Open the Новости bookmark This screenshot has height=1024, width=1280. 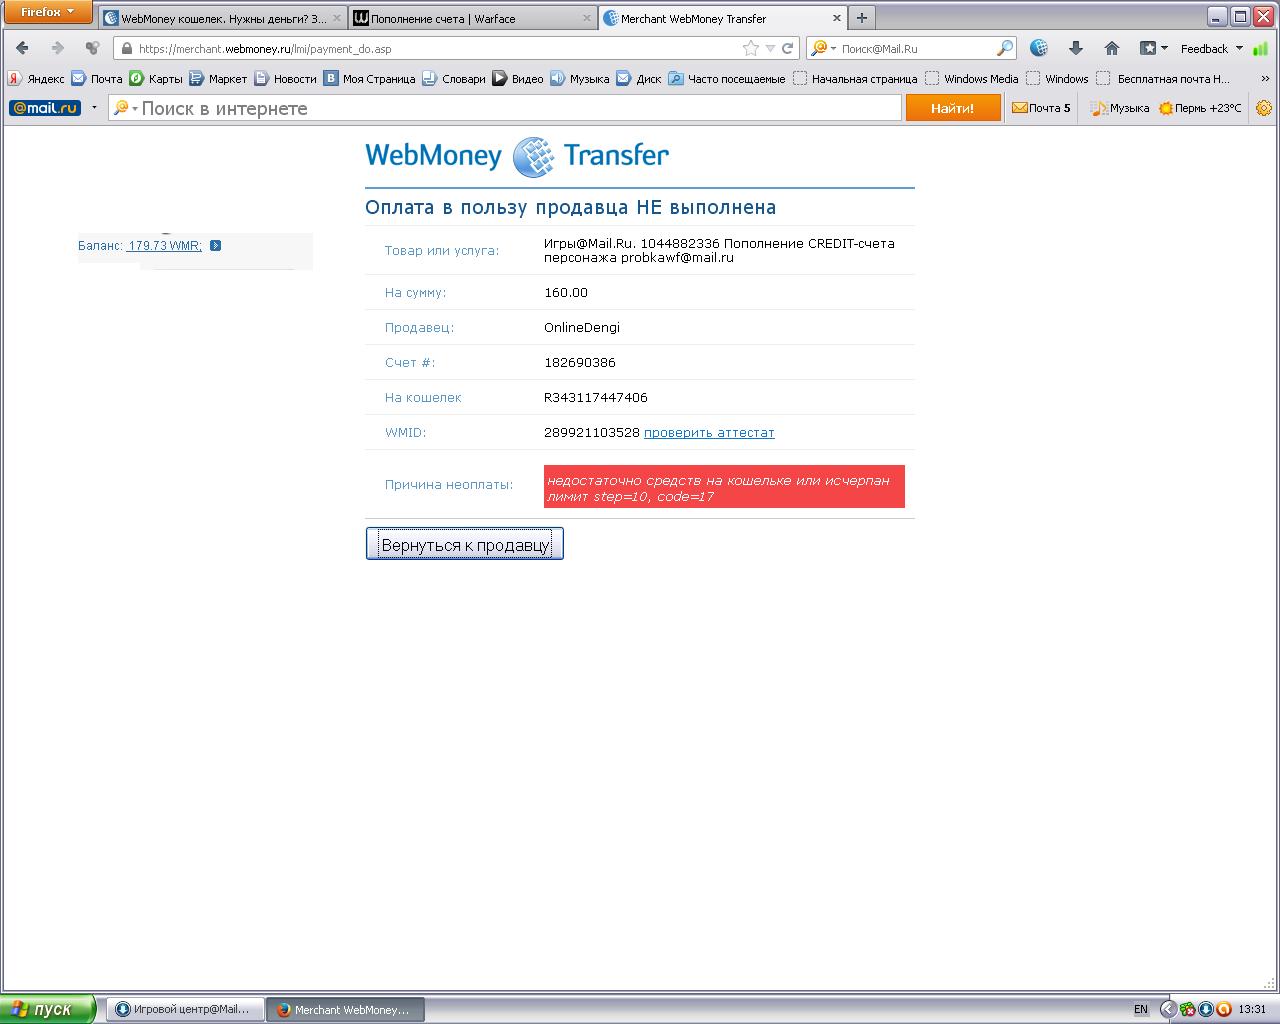point(285,78)
